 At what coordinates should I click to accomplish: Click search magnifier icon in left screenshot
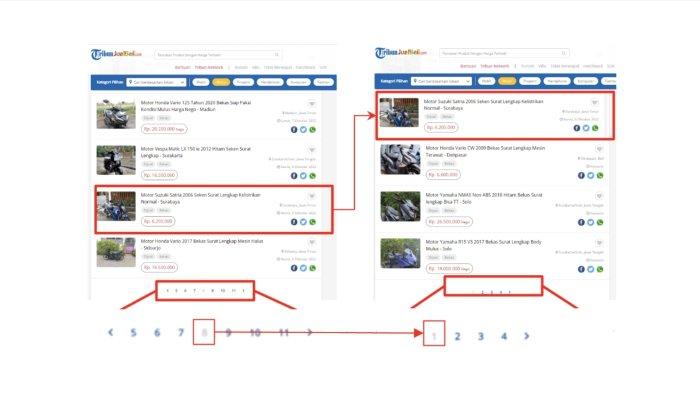click(277, 54)
